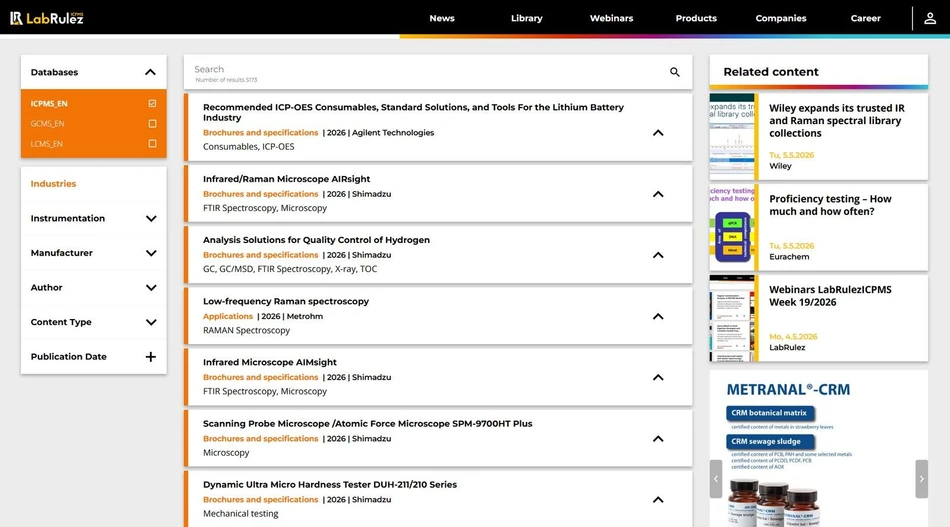Open the Webinars menu
Image resolution: width=950 pixels, height=527 pixels.
(x=611, y=18)
